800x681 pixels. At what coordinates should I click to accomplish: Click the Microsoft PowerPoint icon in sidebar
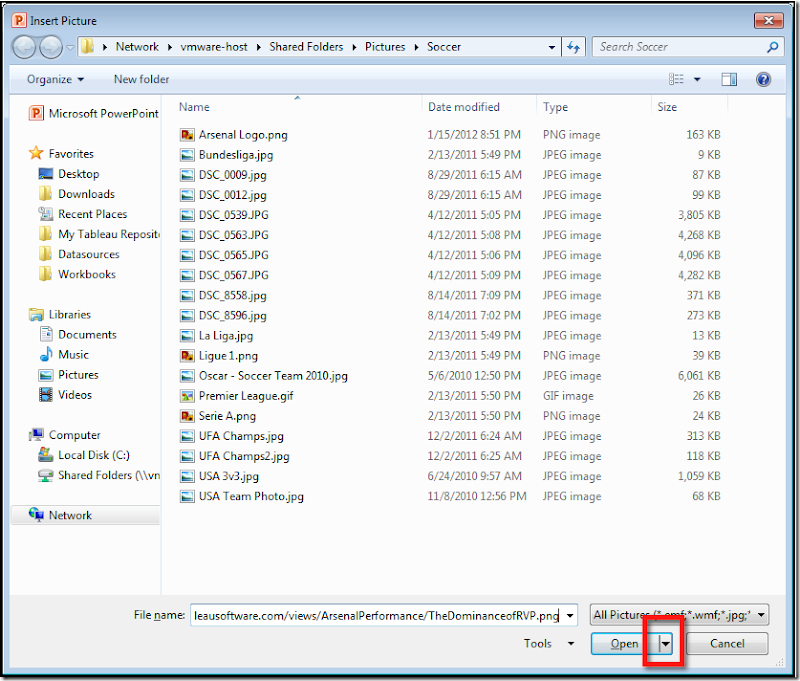[x=36, y=113]
